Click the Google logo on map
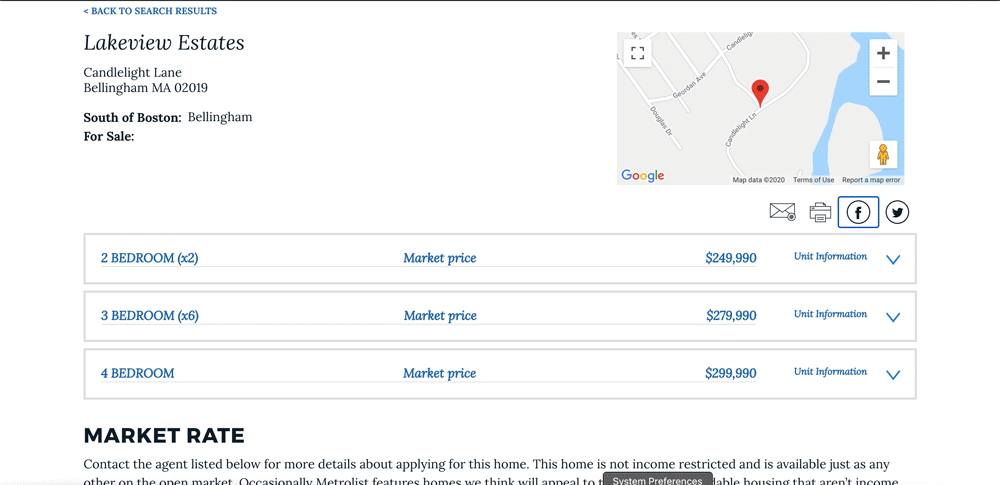The image size is (1000, 485). (x=643, y=176)
